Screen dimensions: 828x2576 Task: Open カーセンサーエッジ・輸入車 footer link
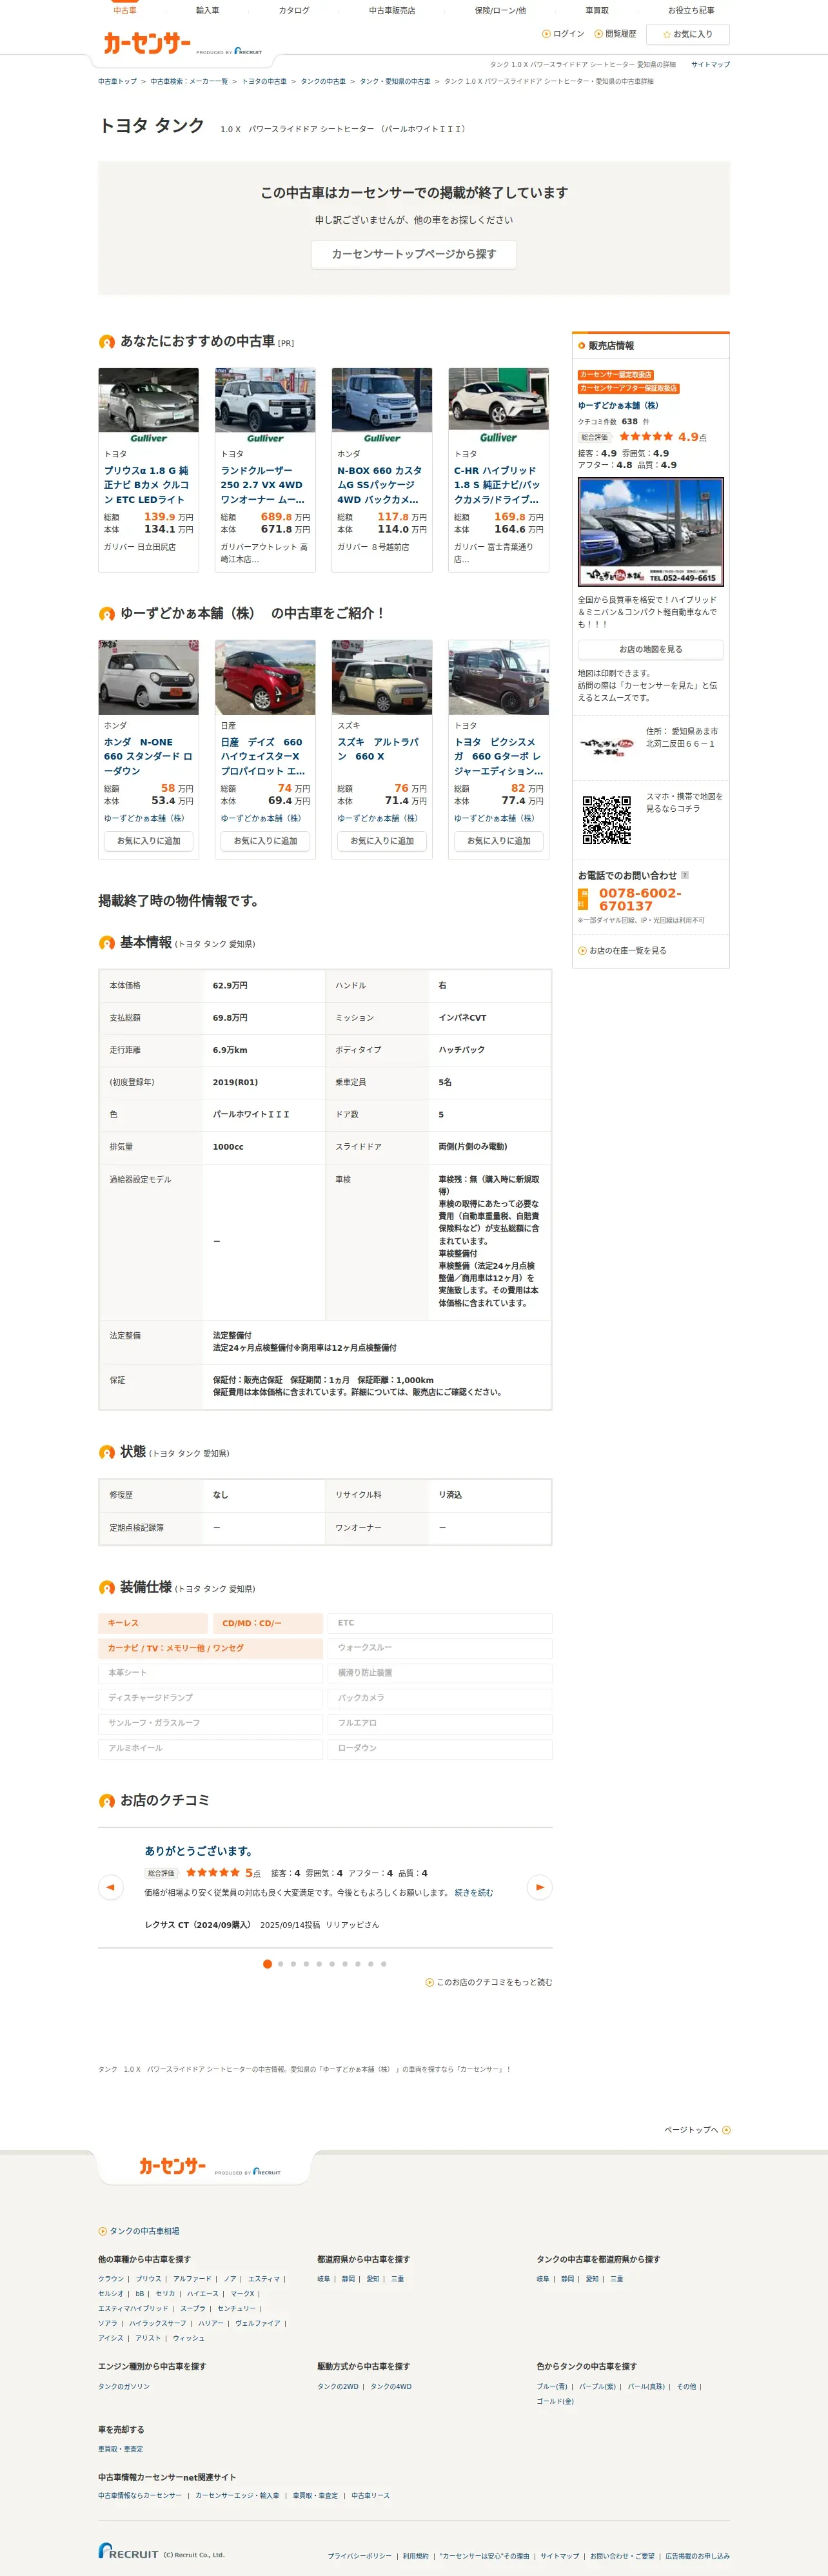(237, 2495)
